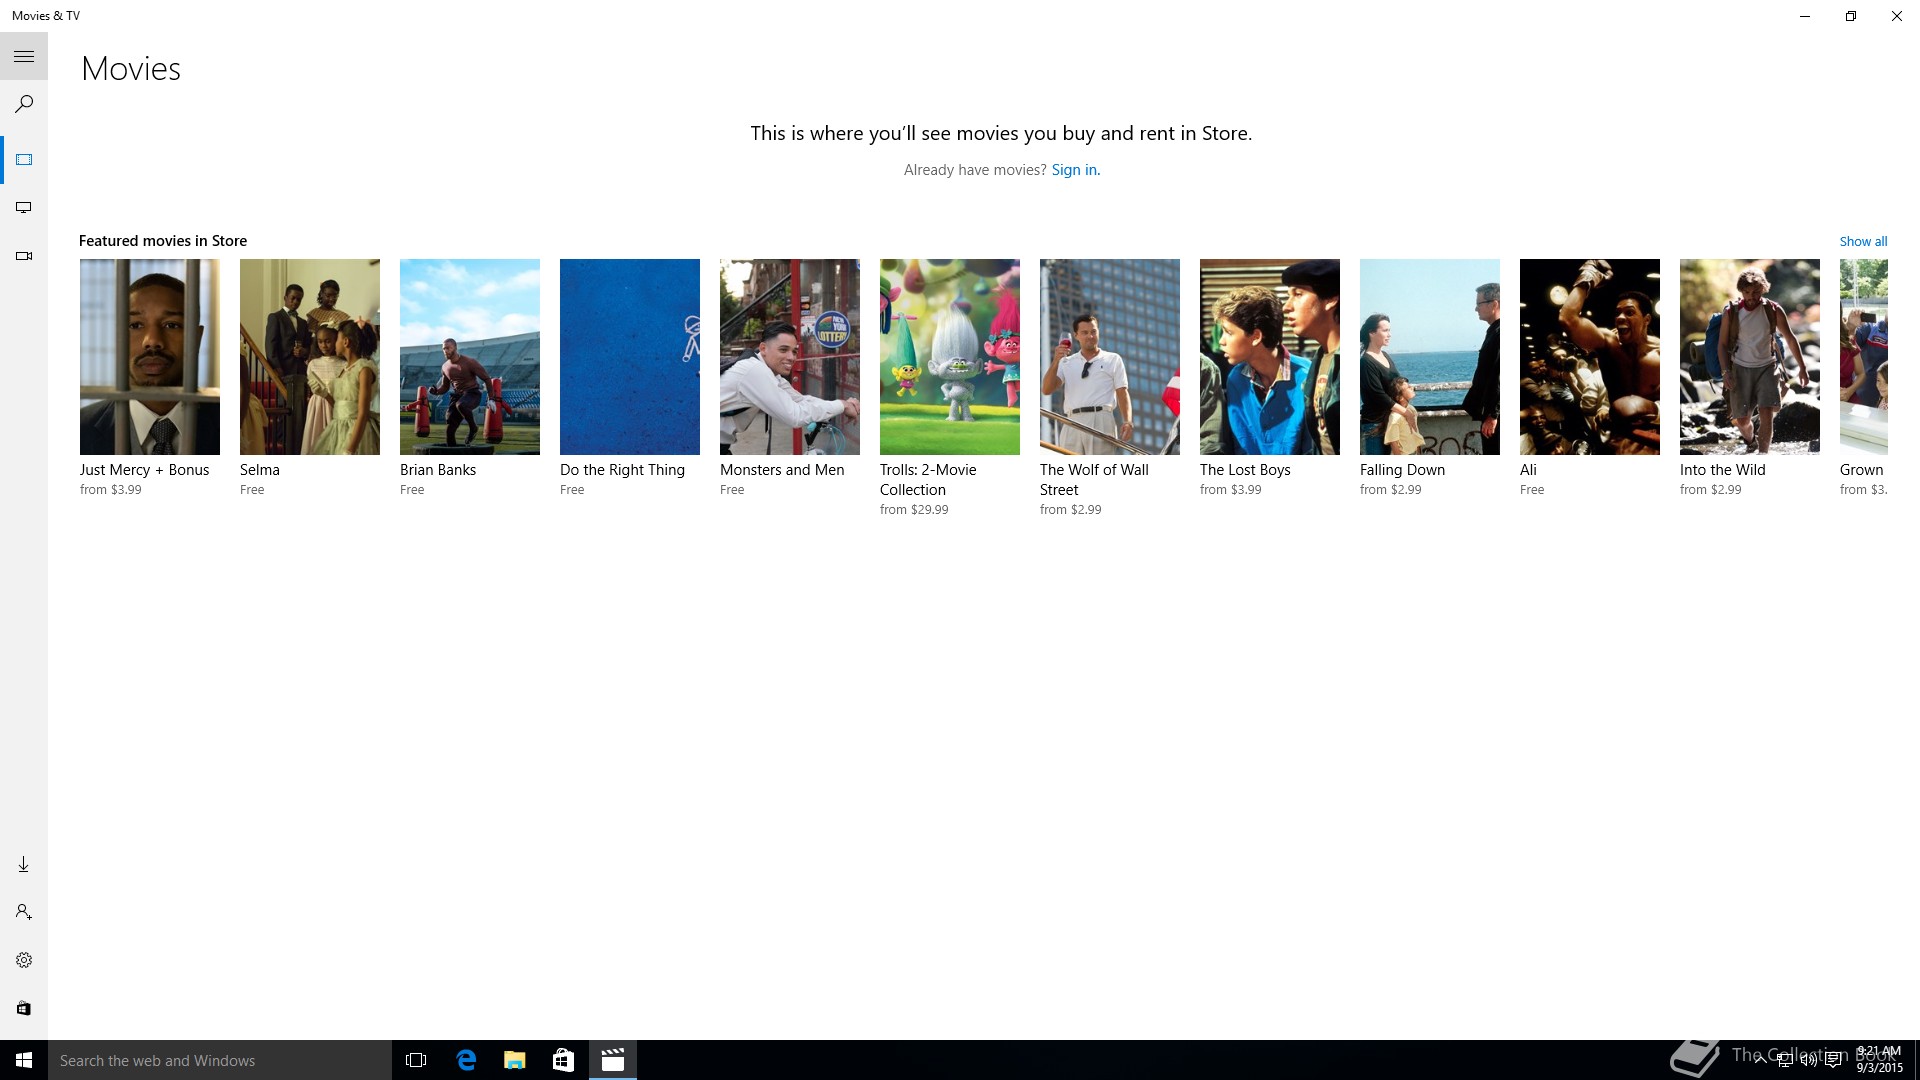Open the volume control tray icon

pos(1809,1061)
